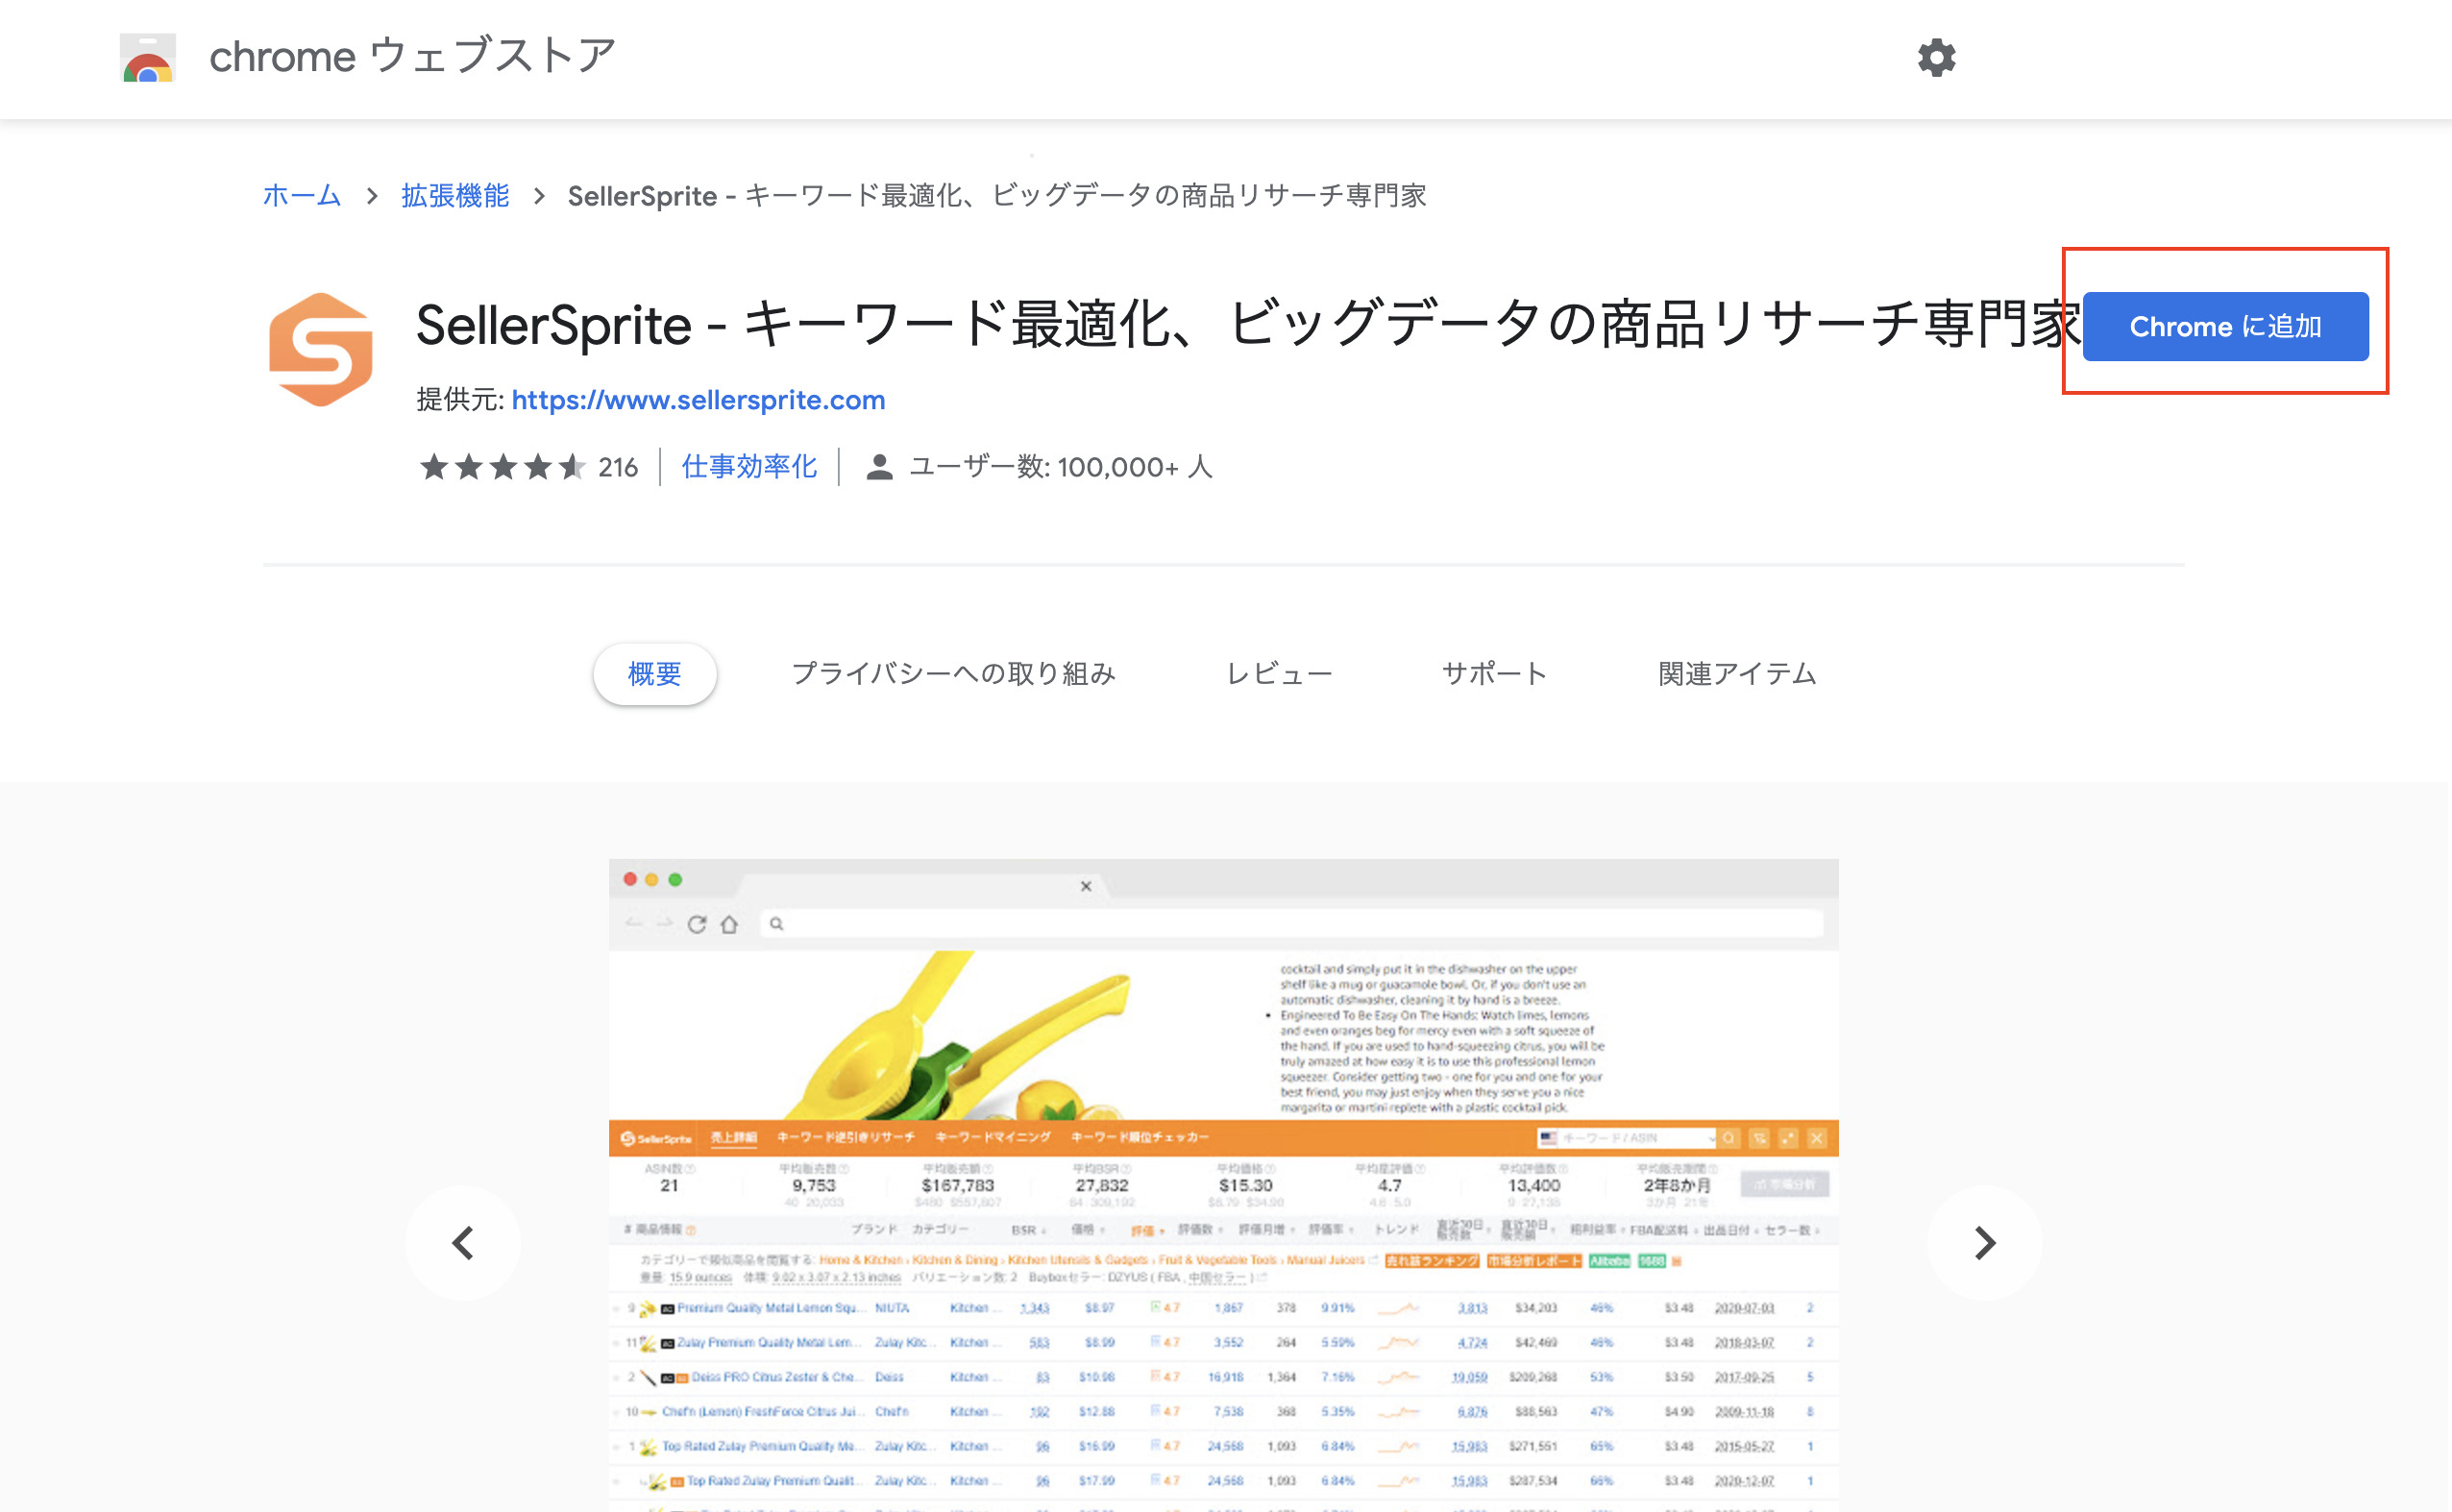Open 拡張機能 breadcrumb link
Screen dimensions: 2452x1512
[x=455, y=195]
